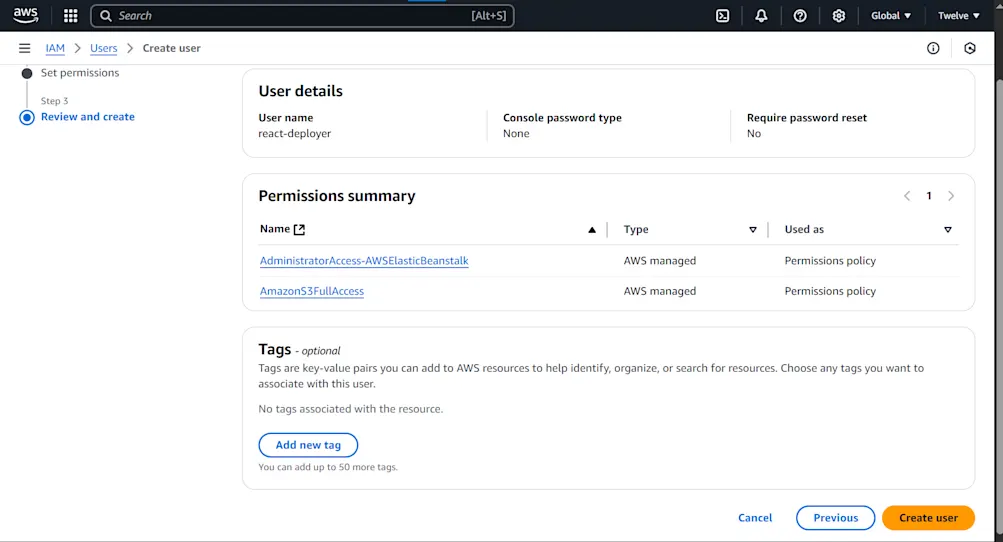
Task: Open the help question mark icon
Action: click(800, 16)
